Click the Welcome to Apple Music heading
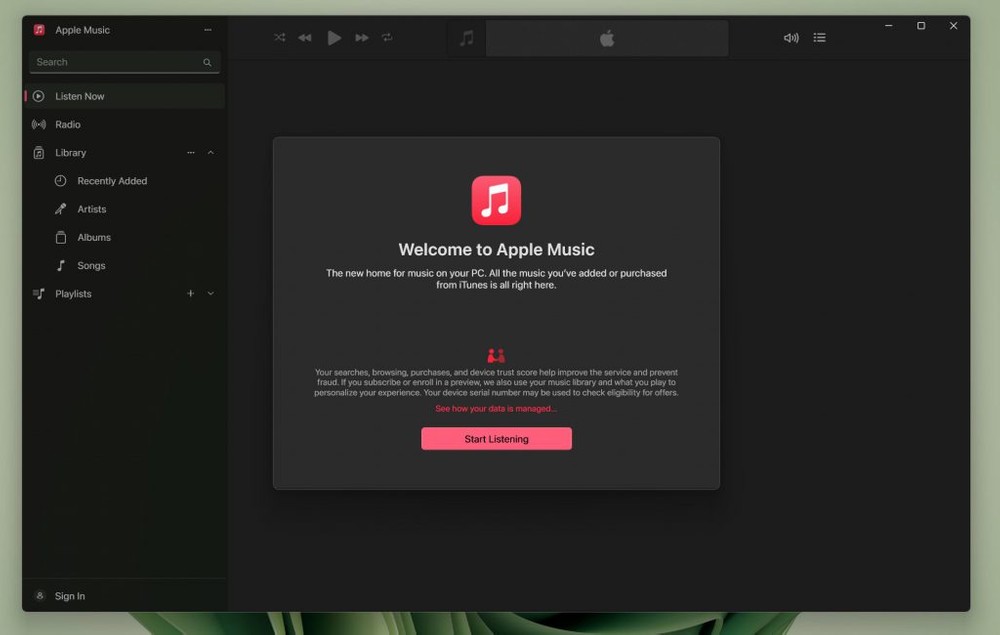 pyautogui.click(x=496, y=249)
